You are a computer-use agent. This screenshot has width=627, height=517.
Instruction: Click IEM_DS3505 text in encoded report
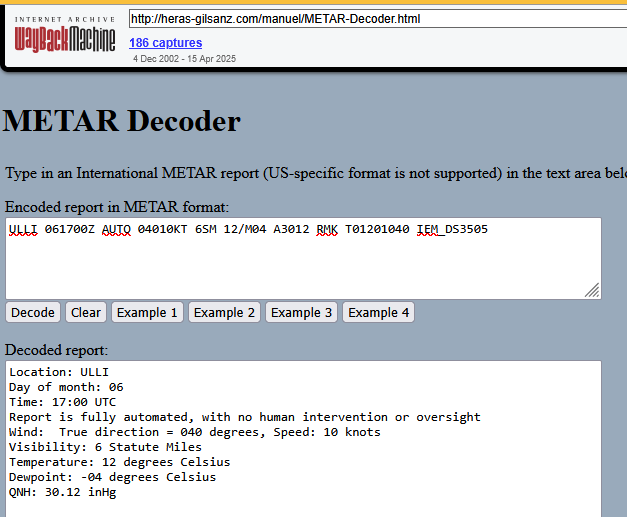click(452, 230)
